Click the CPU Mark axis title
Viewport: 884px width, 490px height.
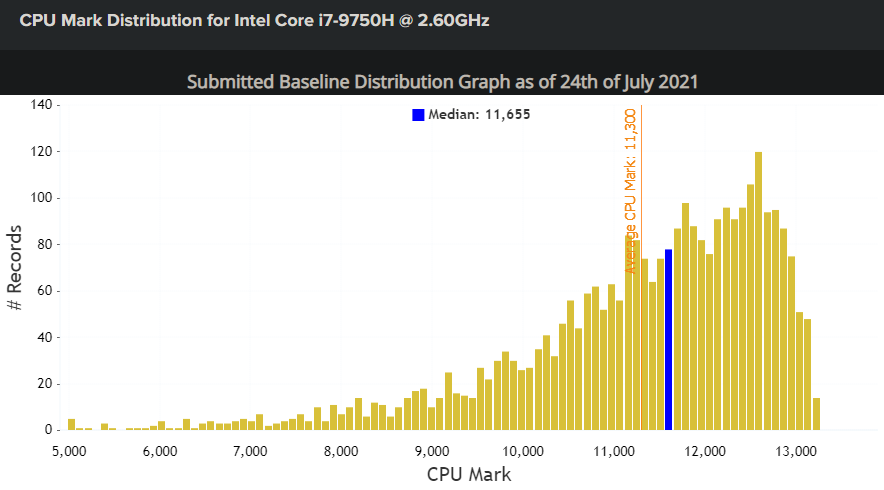pyautogui.click(x=469, y=474)
